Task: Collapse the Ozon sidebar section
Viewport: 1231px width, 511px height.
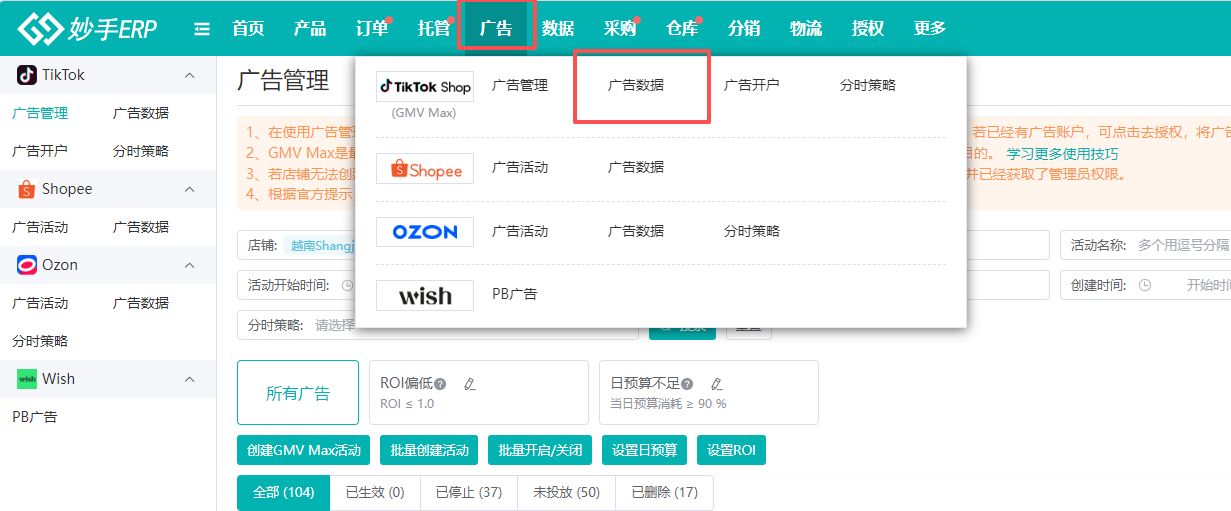Action: [x=189, y=265]
